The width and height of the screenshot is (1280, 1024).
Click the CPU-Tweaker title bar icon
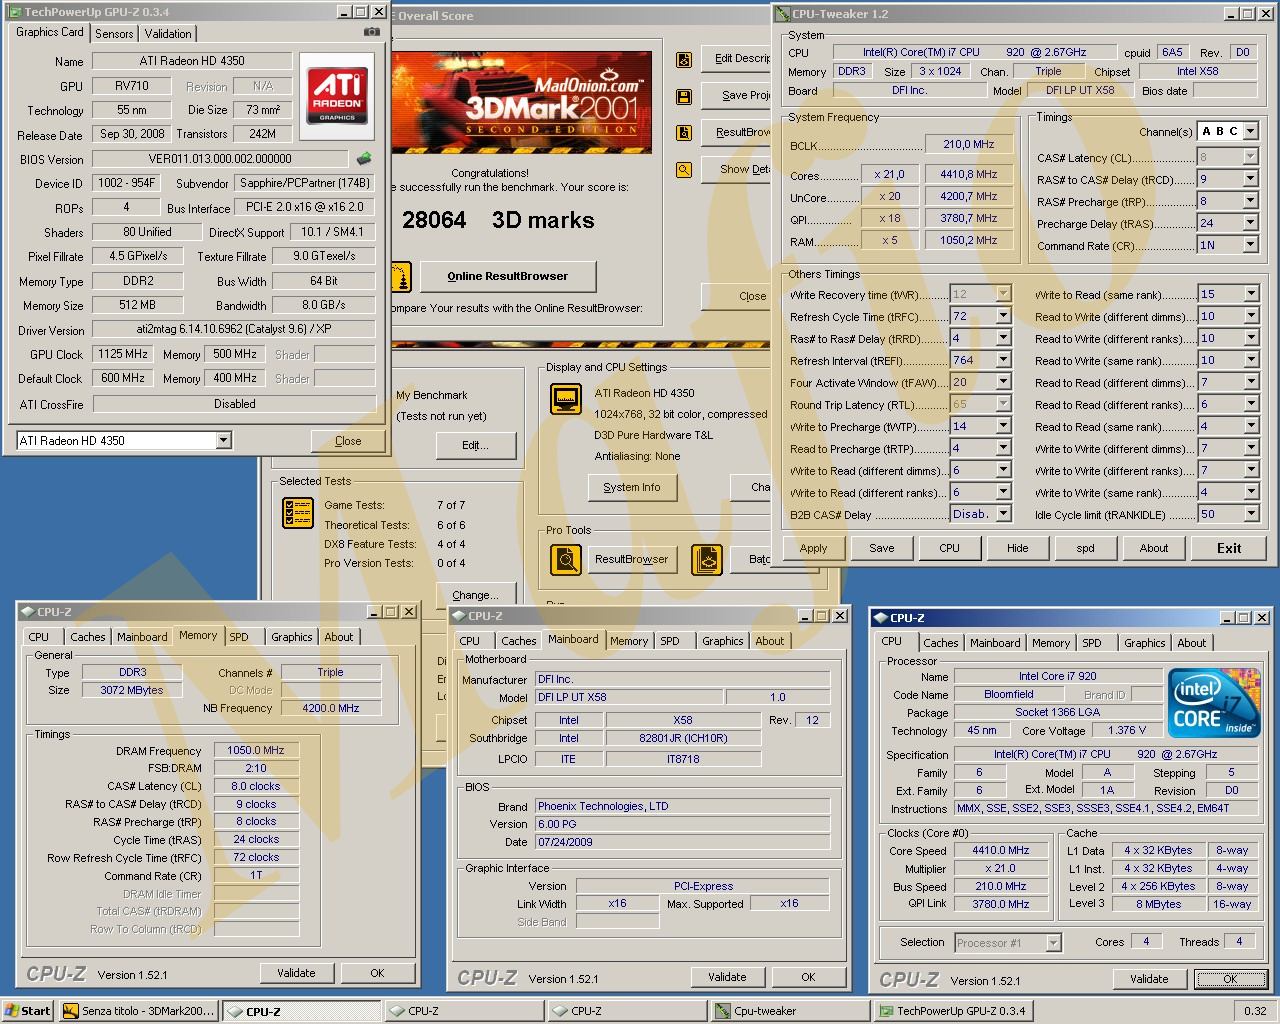pyautogui.click(x=783, y=14)
